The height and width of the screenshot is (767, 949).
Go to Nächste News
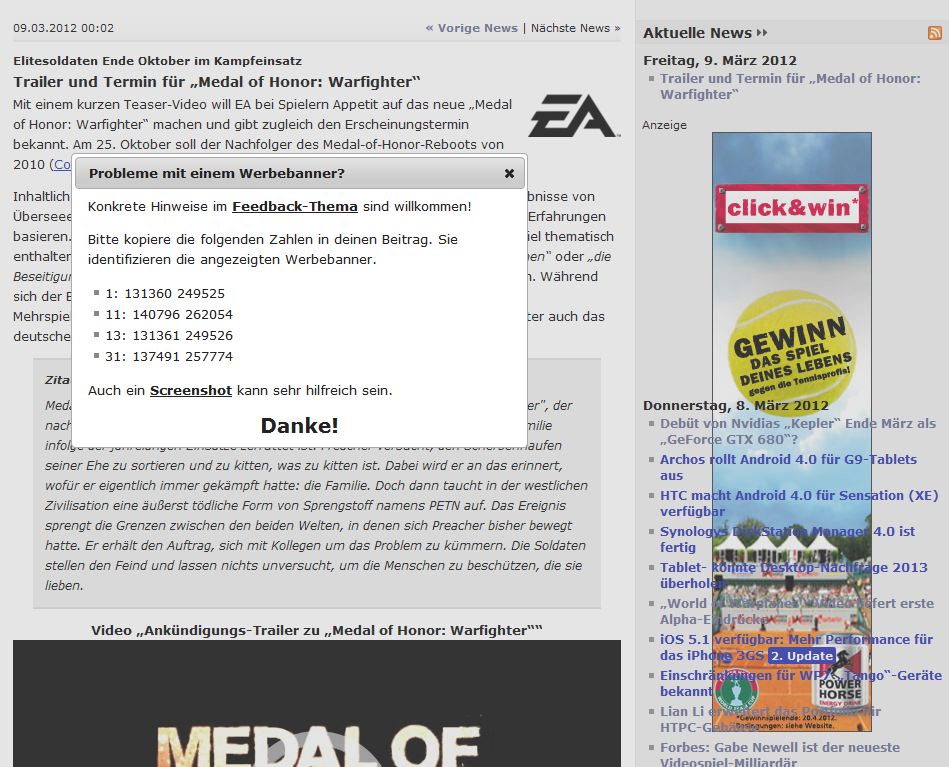pos(576,28)
